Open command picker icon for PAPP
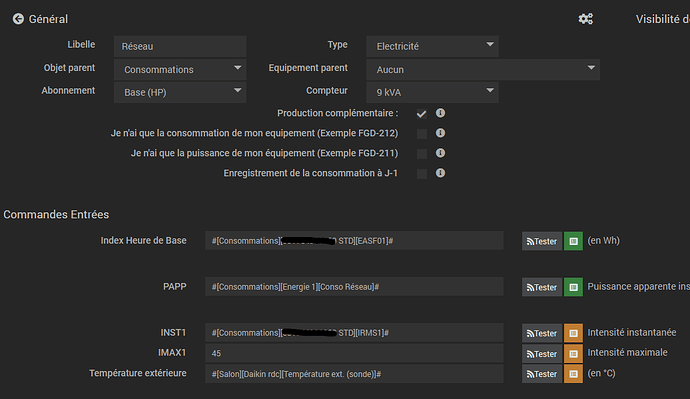Image resolution: width=690 pixels, height=399 pixels. 573,287
